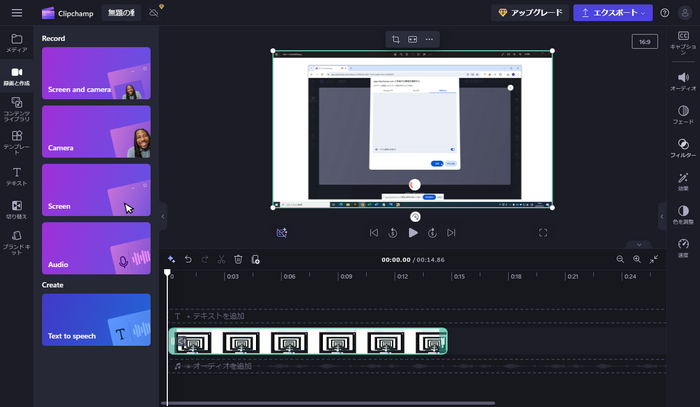Image resolution: width=700 pixels, height=407 pixels.
Task: Open the Speed panel on right sidebar
Action: pos(683,247)
